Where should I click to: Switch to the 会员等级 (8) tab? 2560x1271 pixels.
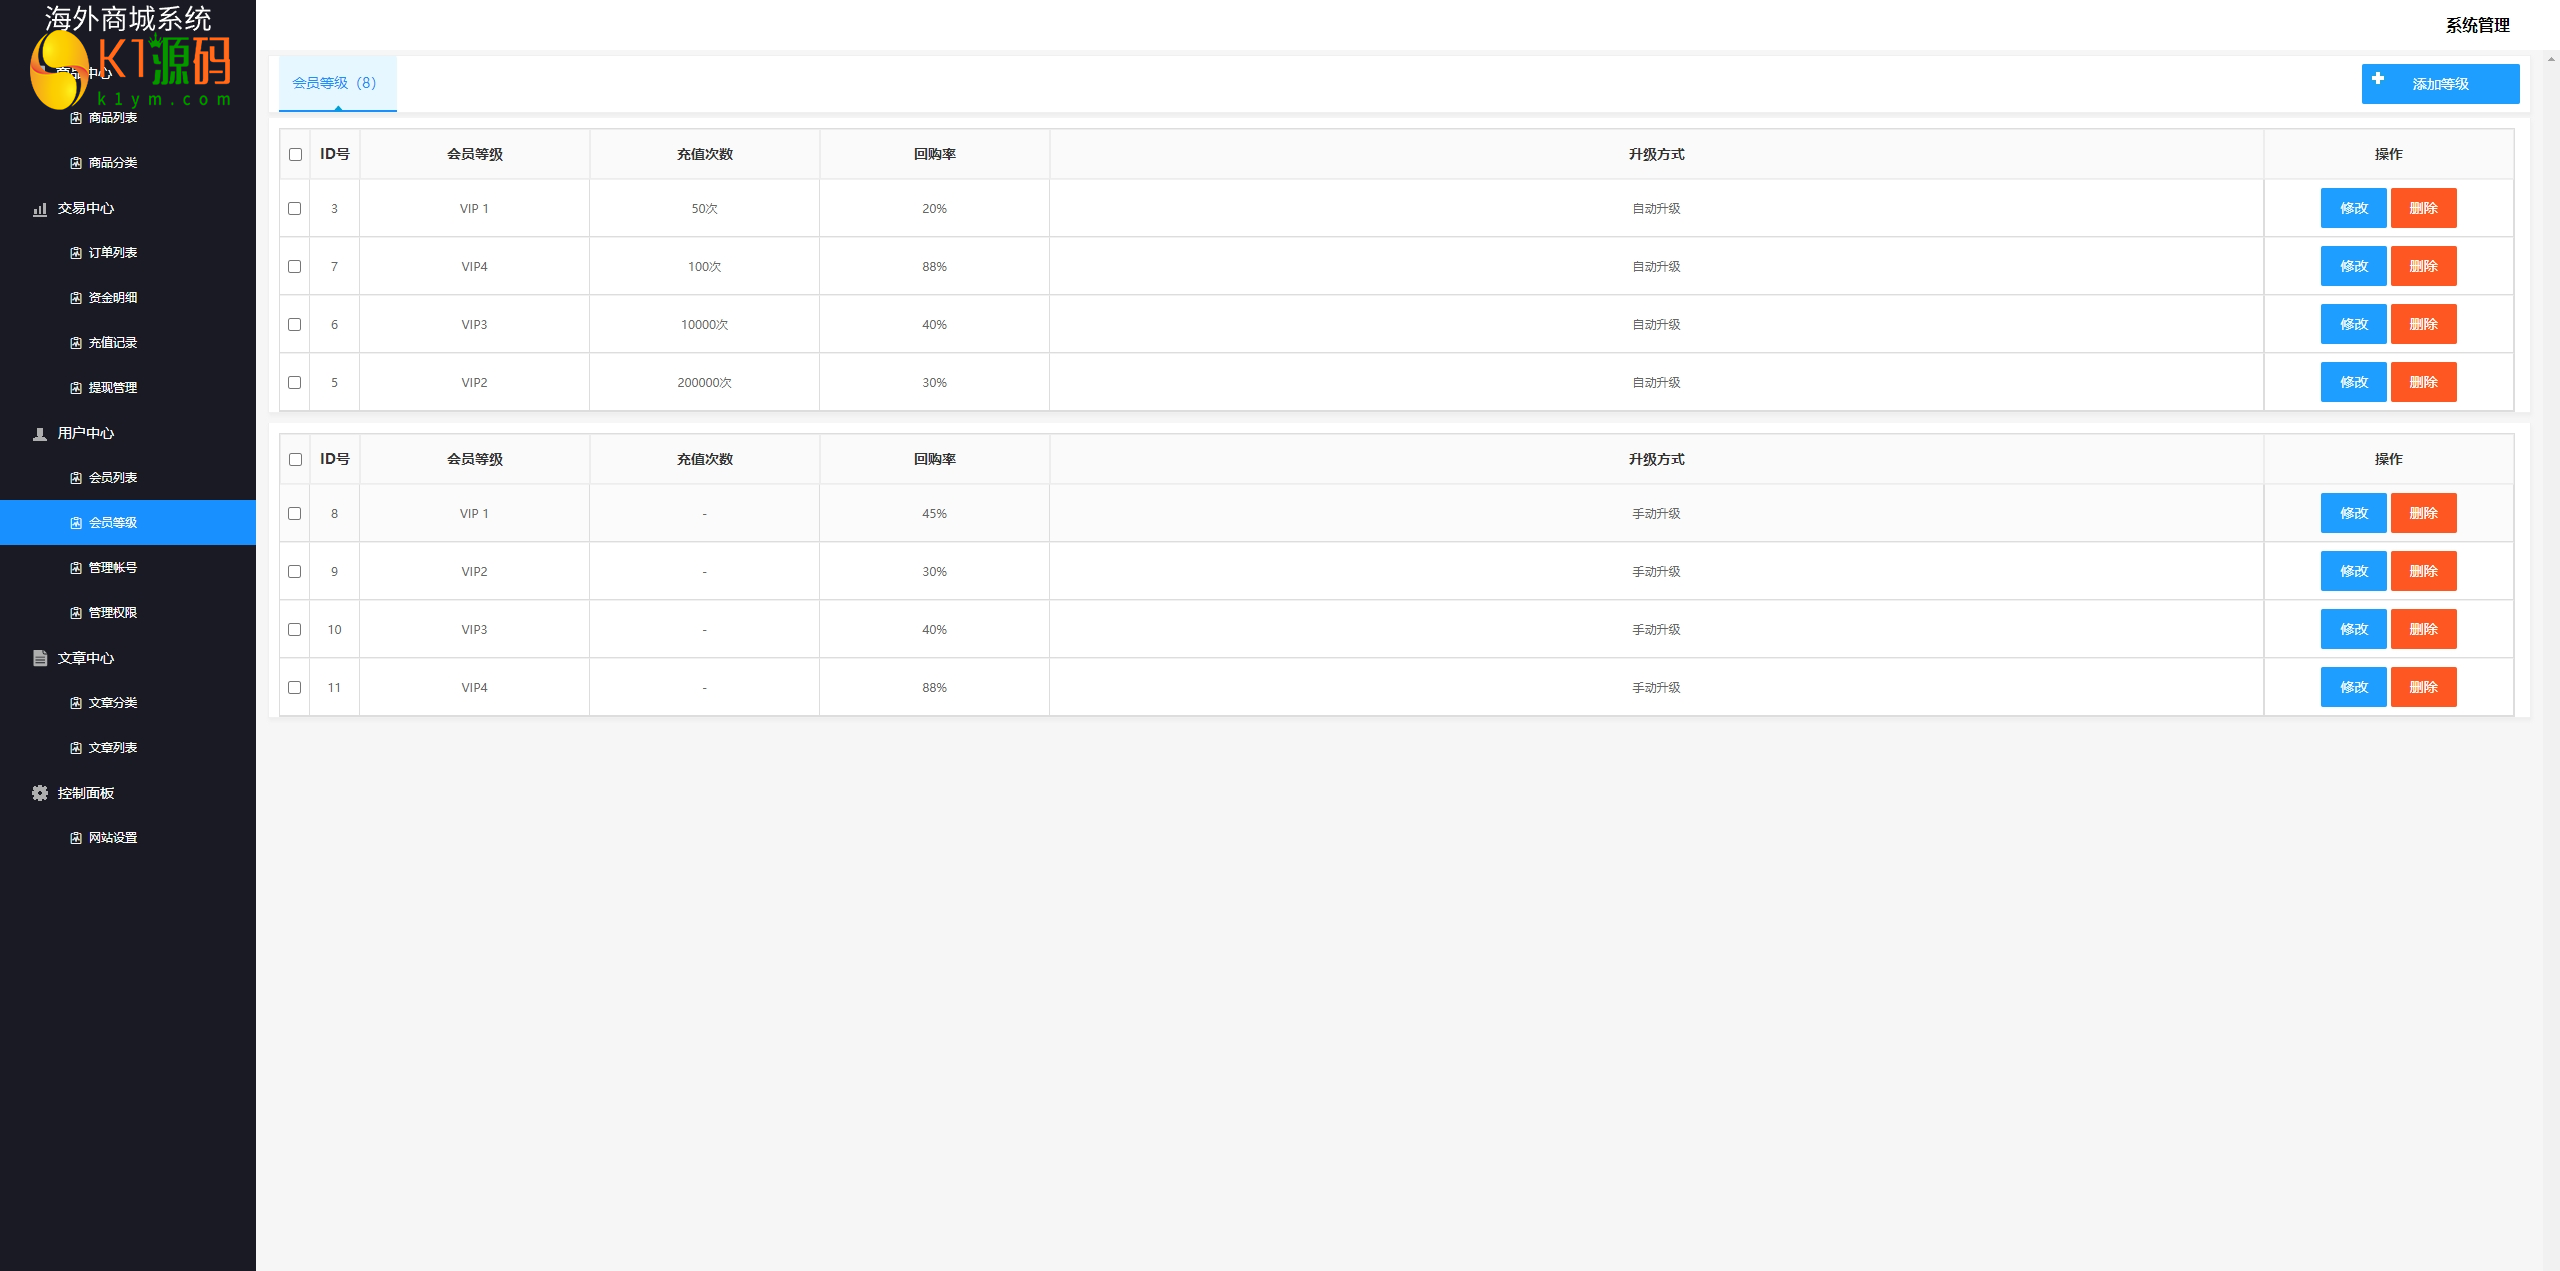click(x=336, y=83)
